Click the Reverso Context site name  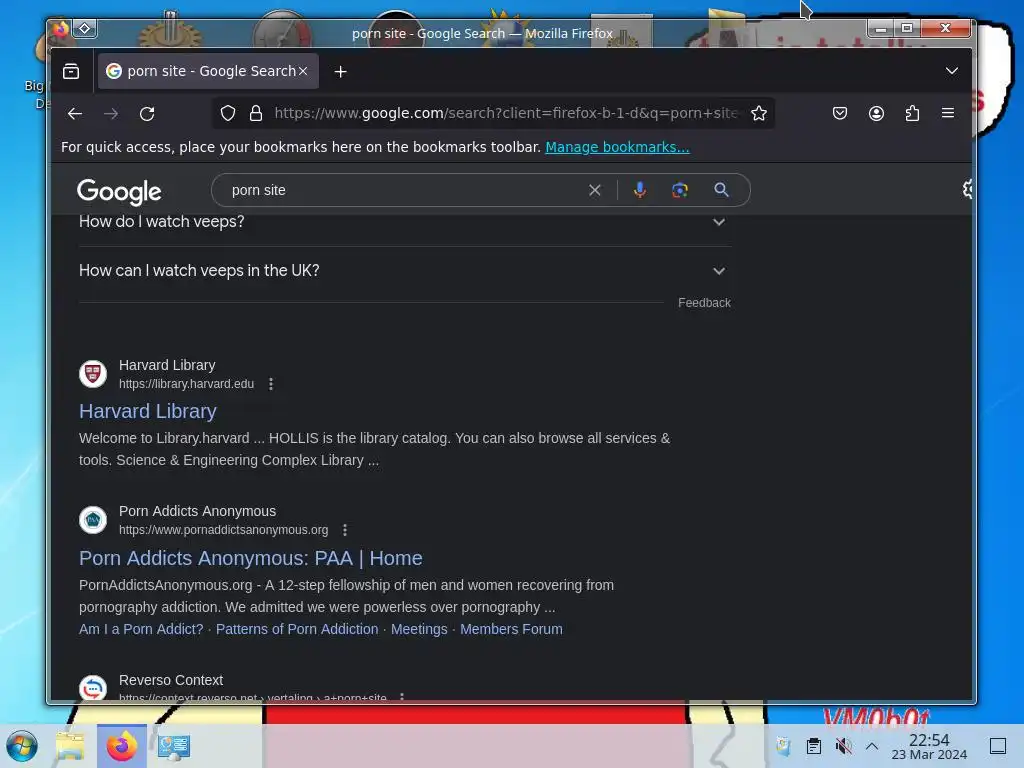[171, 680]
